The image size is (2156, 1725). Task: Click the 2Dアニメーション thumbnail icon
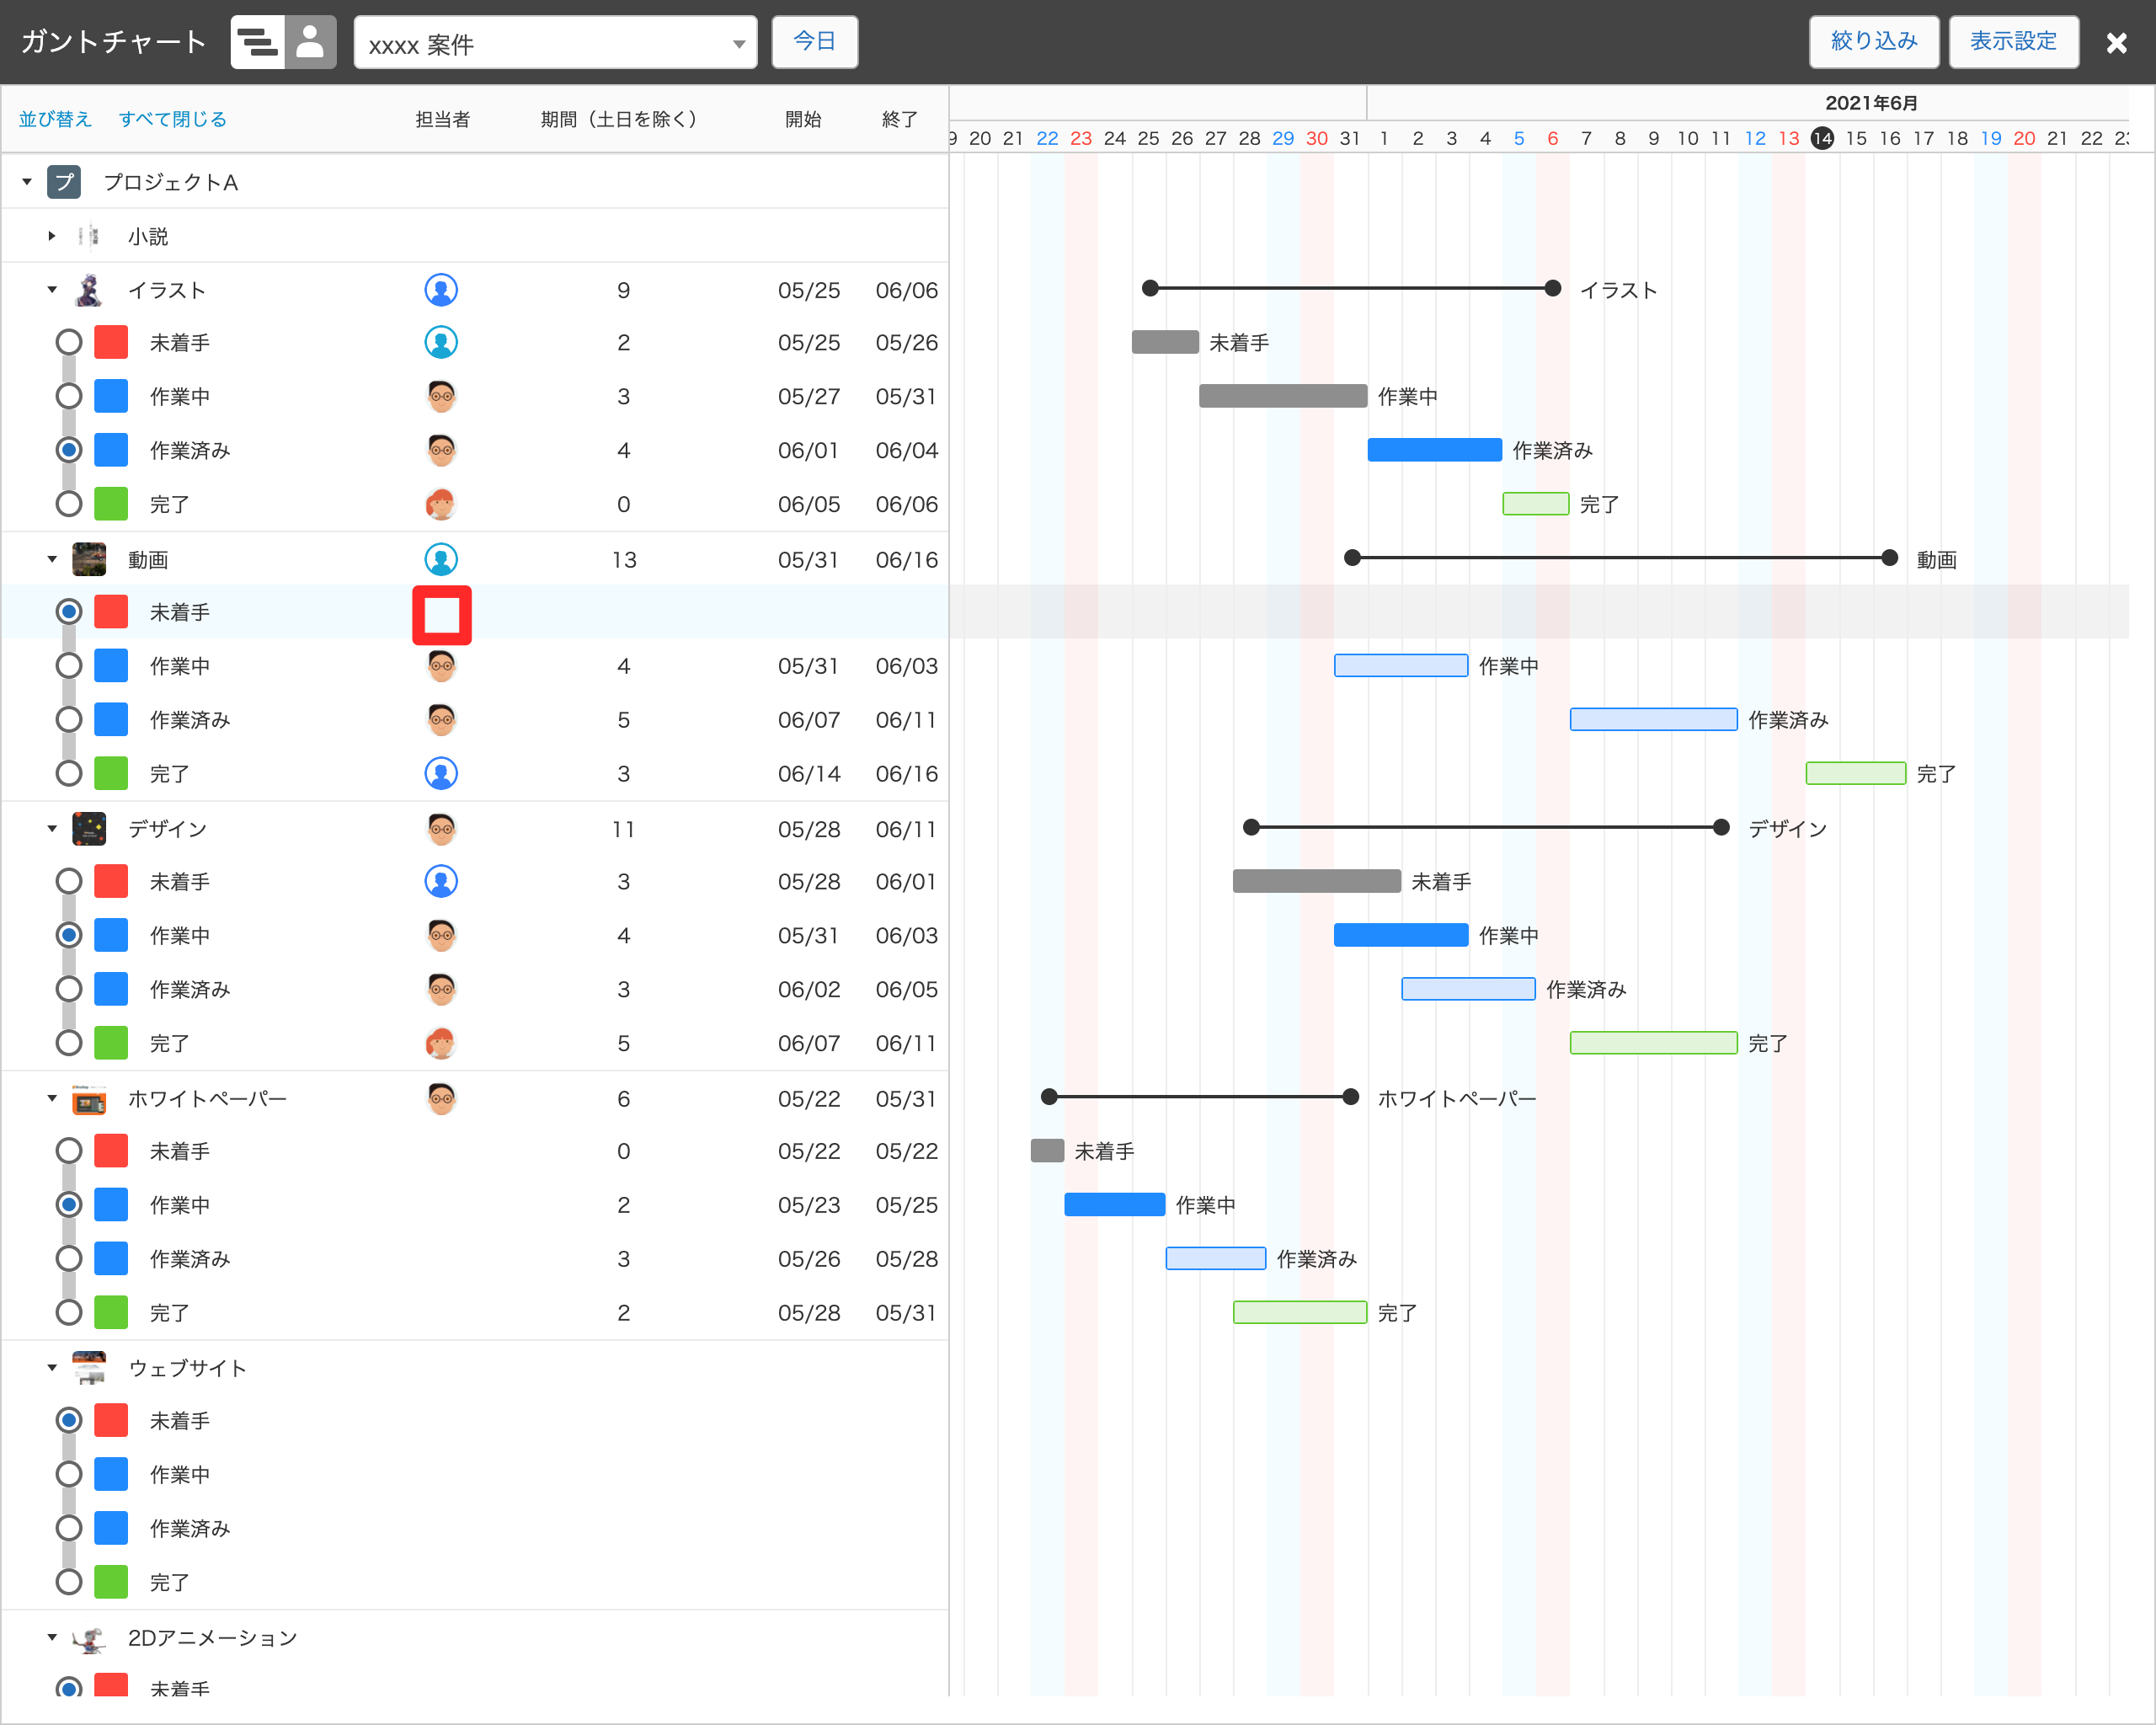[x=89, y=1638]
